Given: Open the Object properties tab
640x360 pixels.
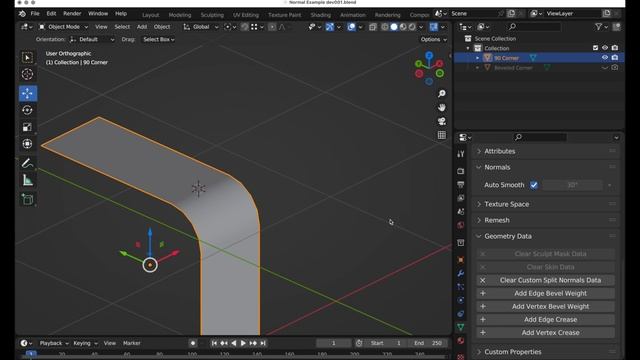Looking at the screenshot, I should pyautogui.click(x=461, y=260).
